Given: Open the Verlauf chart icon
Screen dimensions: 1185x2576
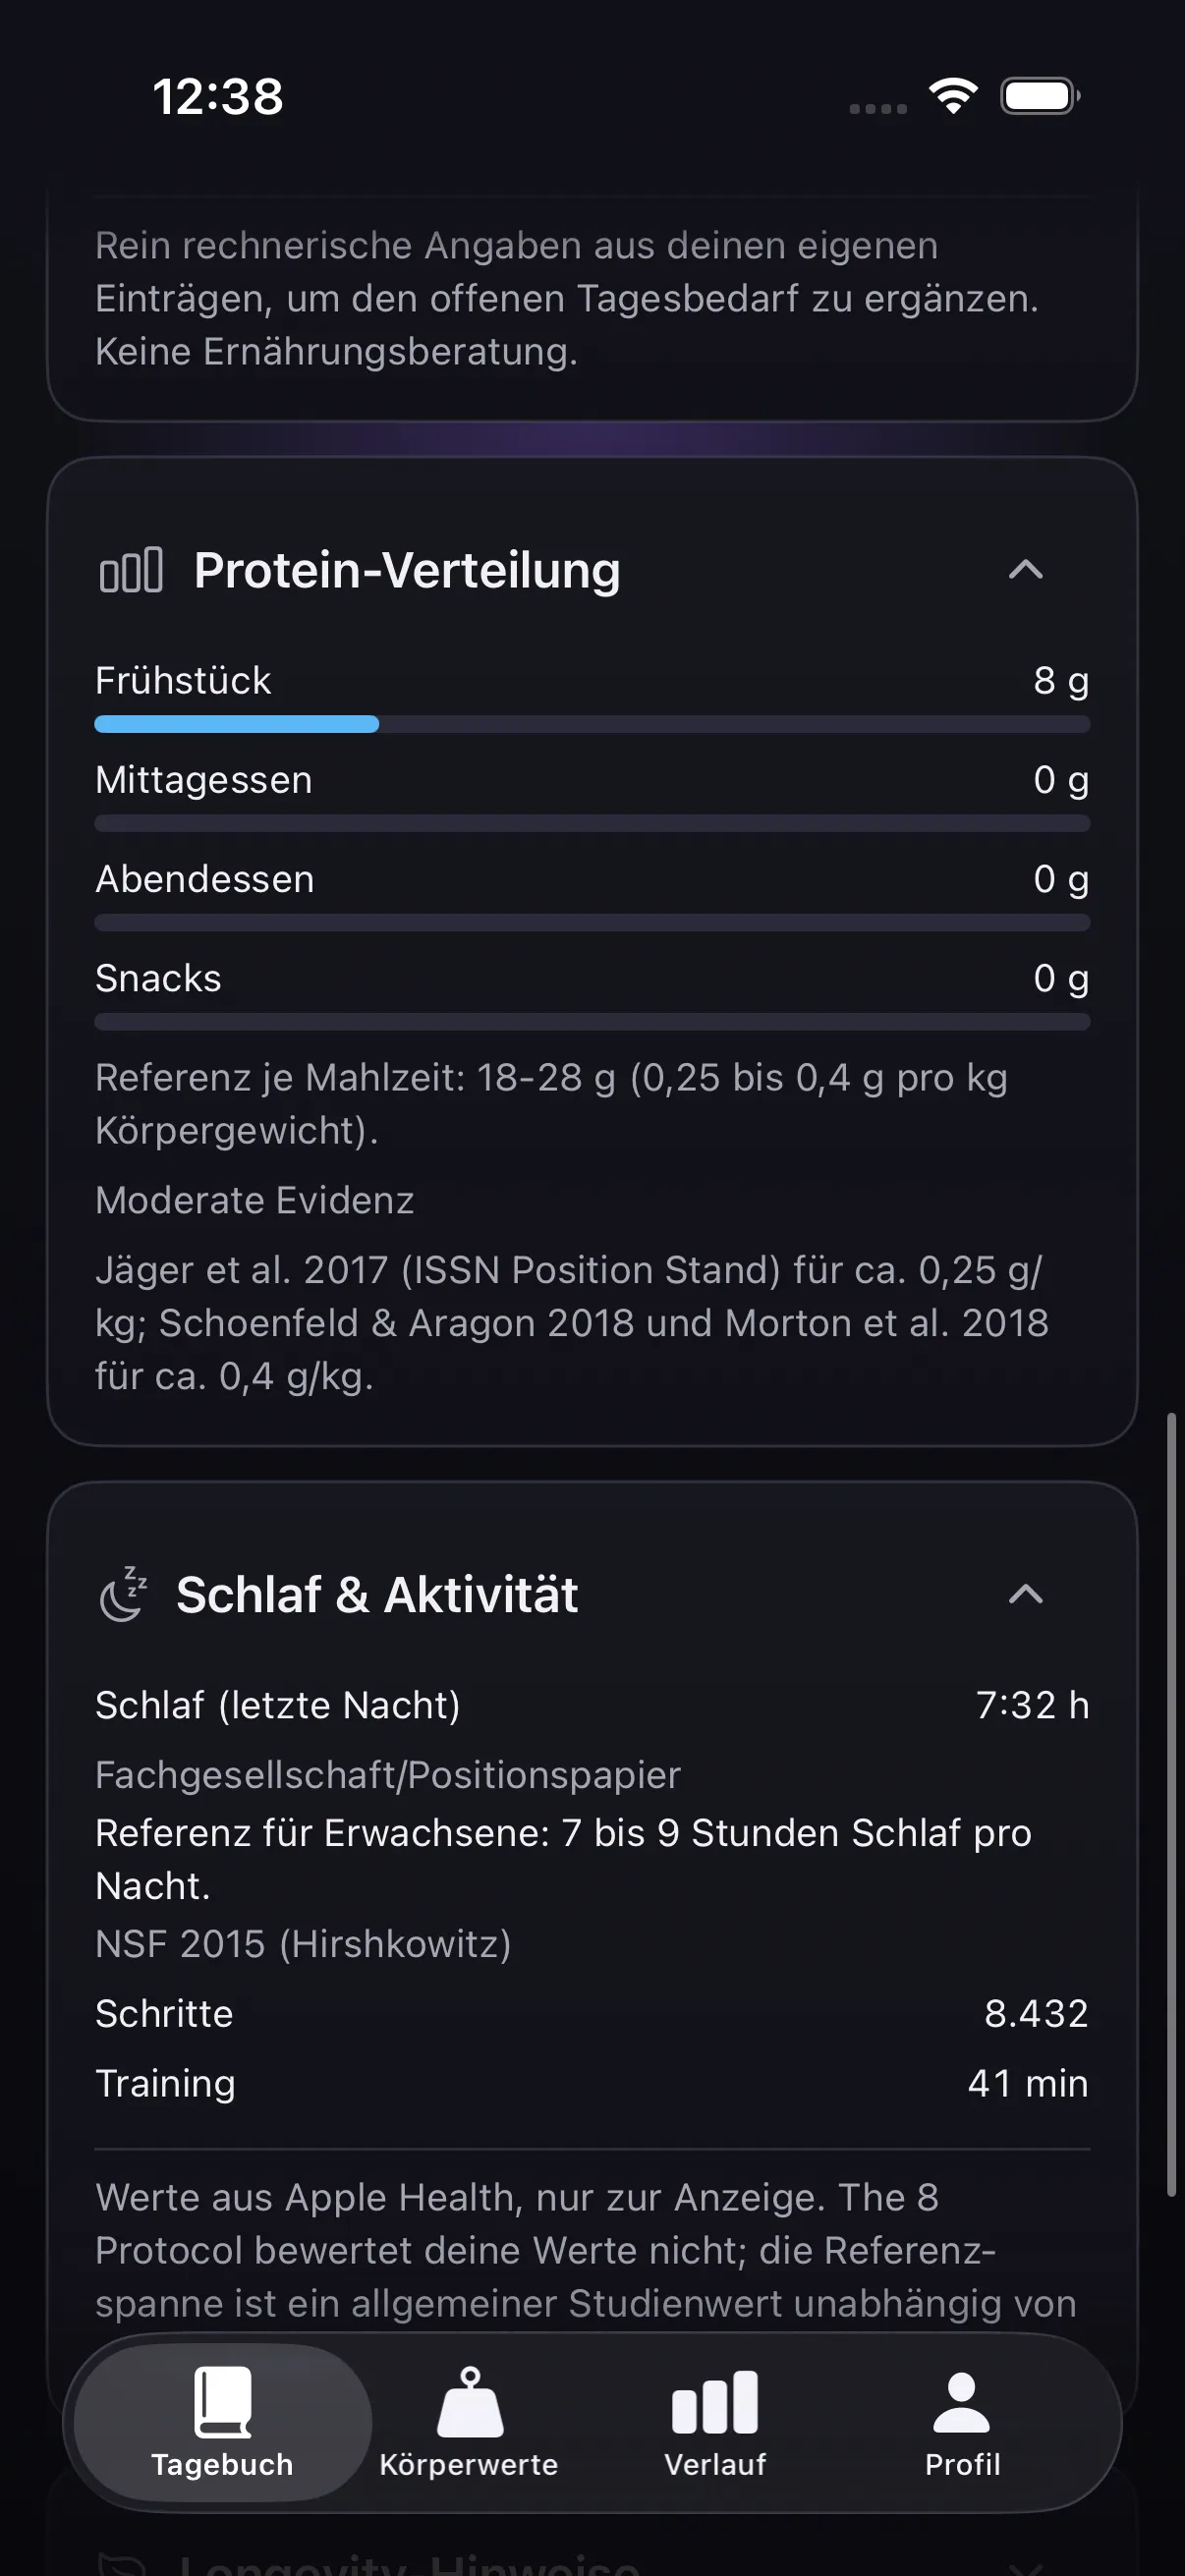Looking at the screenshot, I should pyautogui.click(x=715, y=2402).
